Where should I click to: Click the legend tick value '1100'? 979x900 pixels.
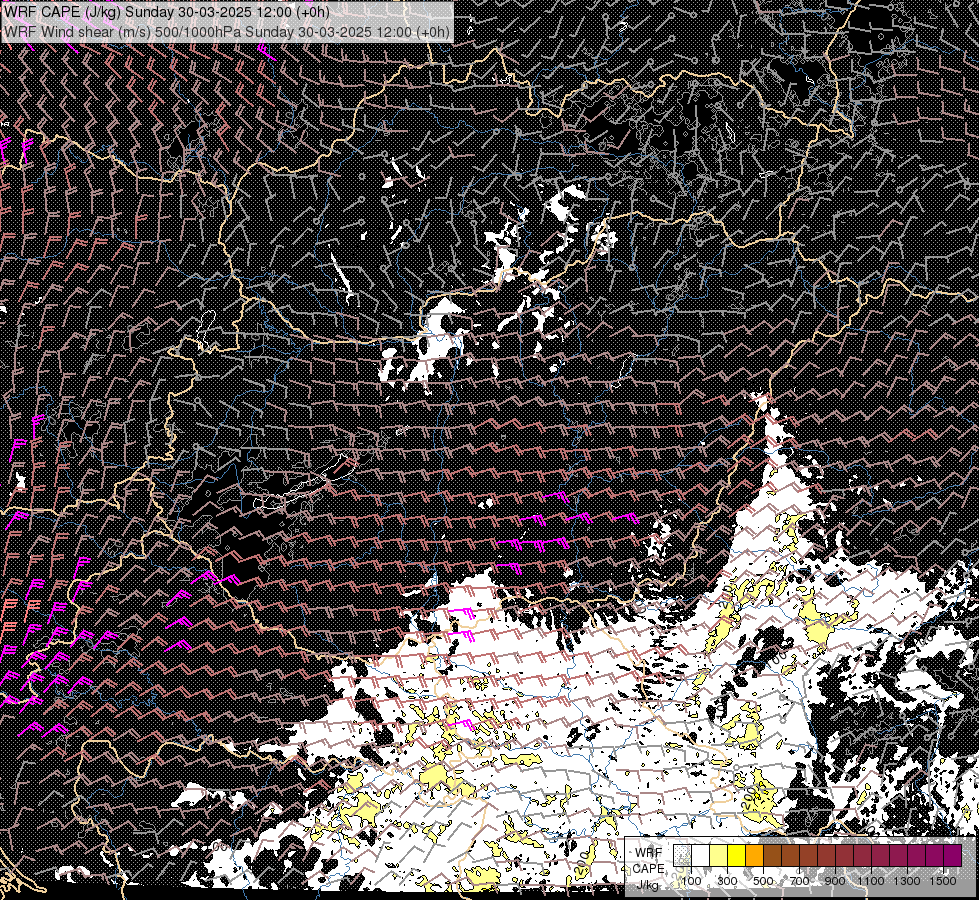coord(871,881)
